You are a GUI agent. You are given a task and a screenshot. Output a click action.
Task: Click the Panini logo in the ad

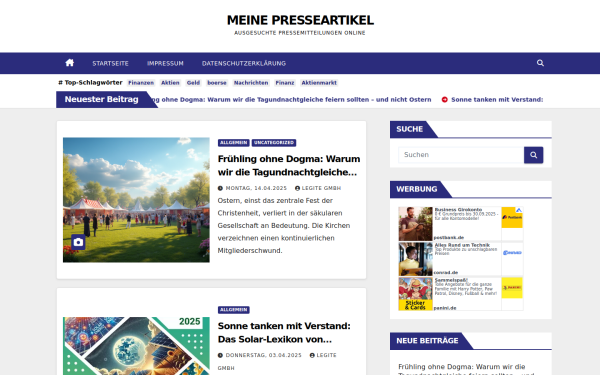tap(512, 288)
